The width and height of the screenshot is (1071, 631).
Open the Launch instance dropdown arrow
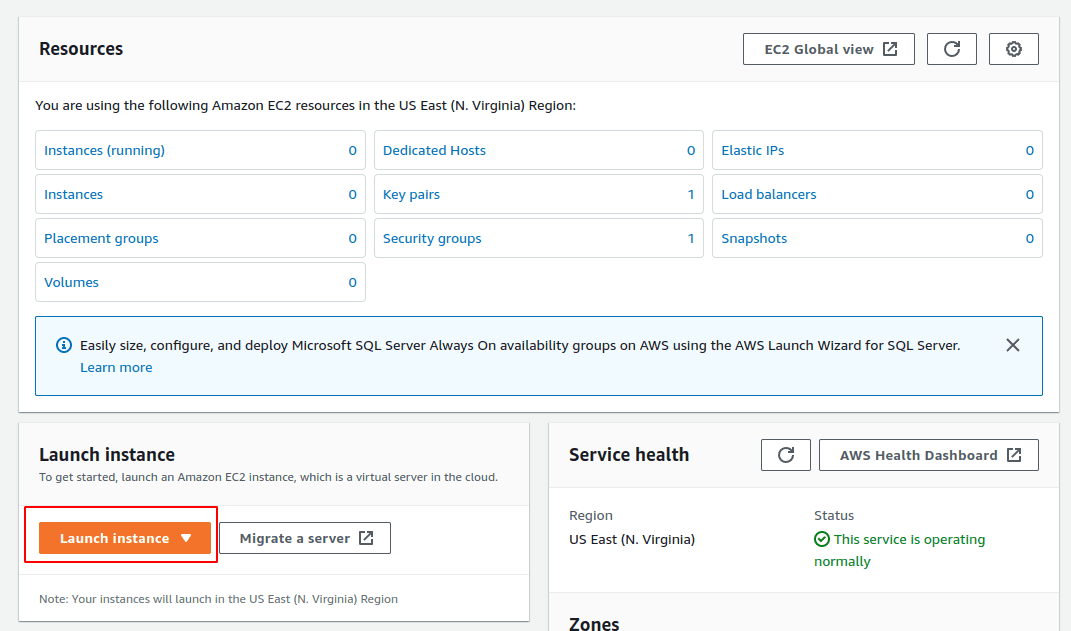tap(186, 537)
